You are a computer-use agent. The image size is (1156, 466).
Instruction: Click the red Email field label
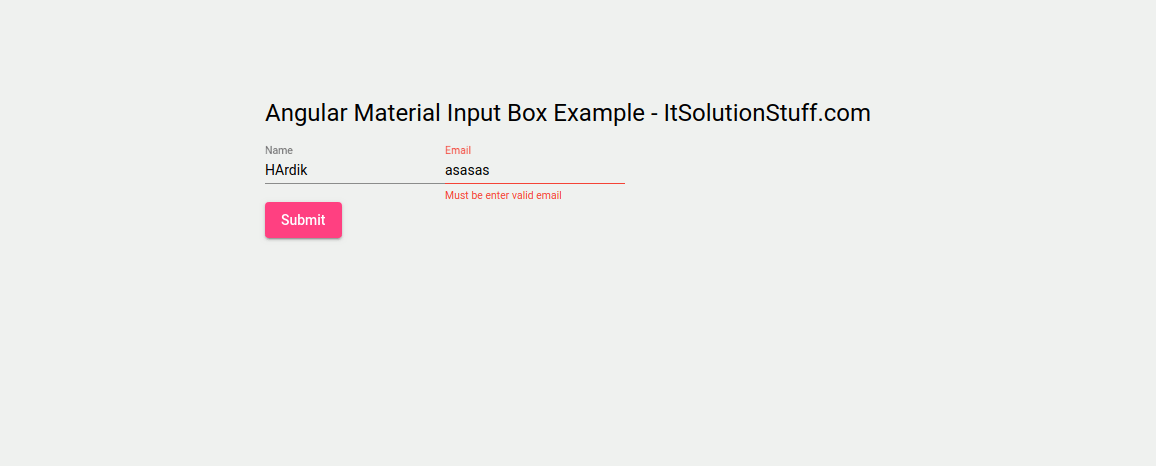(458, 150)
